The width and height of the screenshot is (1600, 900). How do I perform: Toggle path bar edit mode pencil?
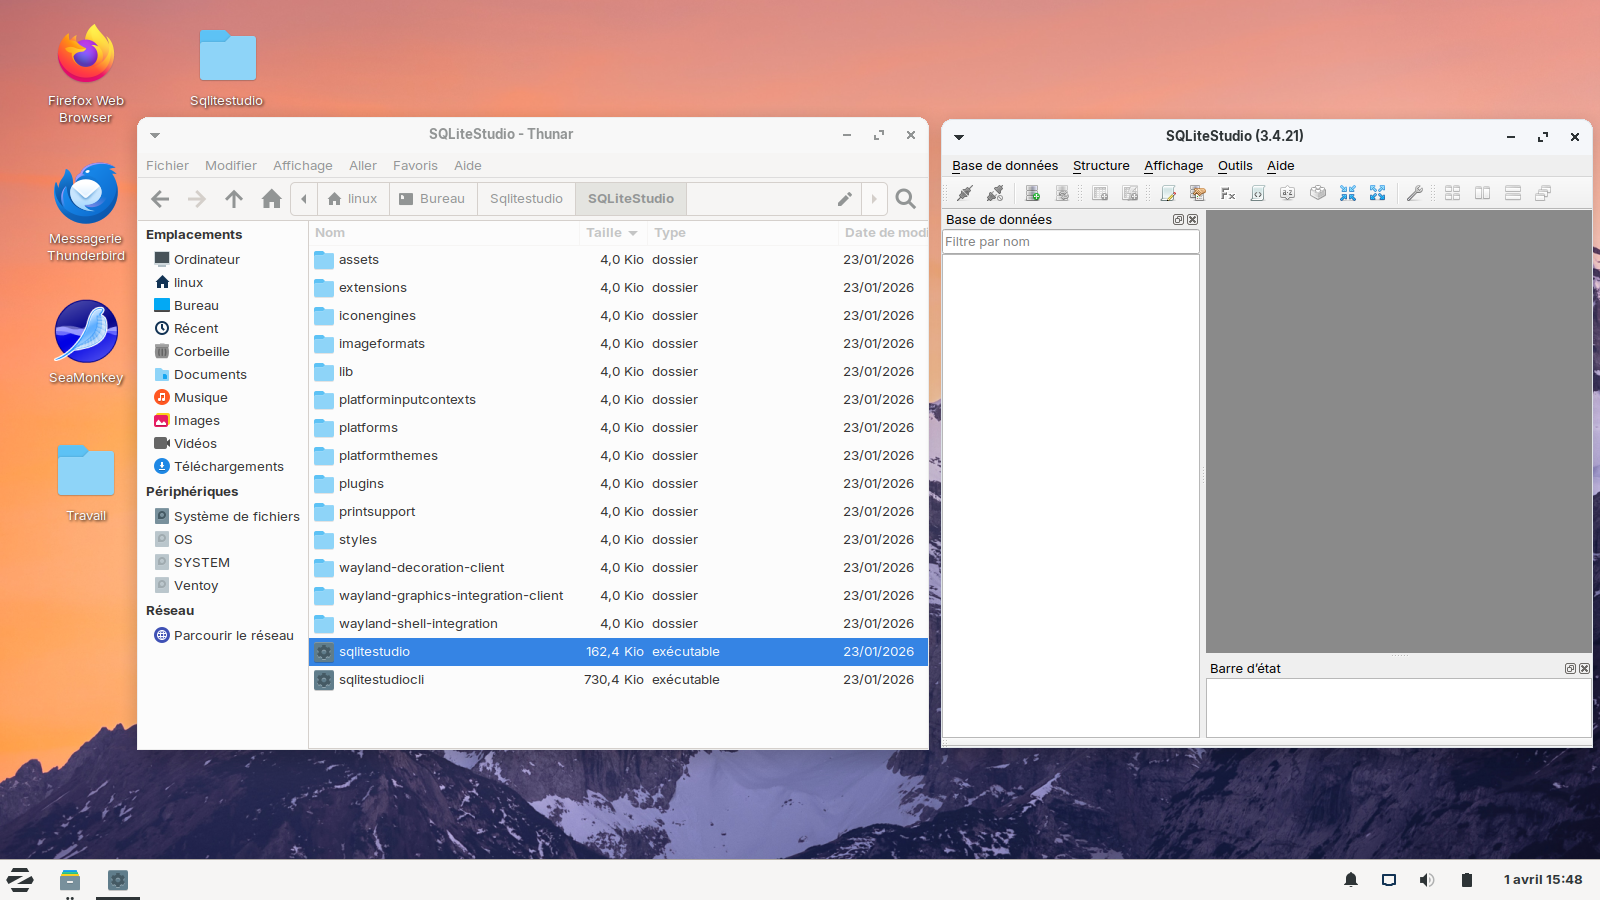tap(845, 199)
